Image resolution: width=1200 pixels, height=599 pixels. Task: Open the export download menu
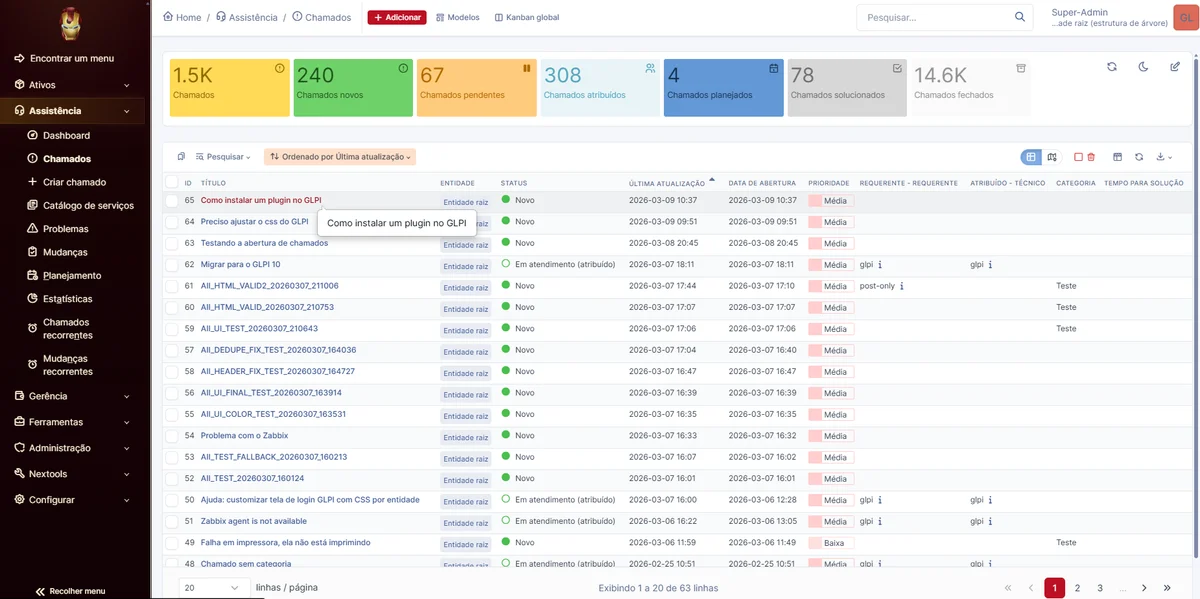1163,157
